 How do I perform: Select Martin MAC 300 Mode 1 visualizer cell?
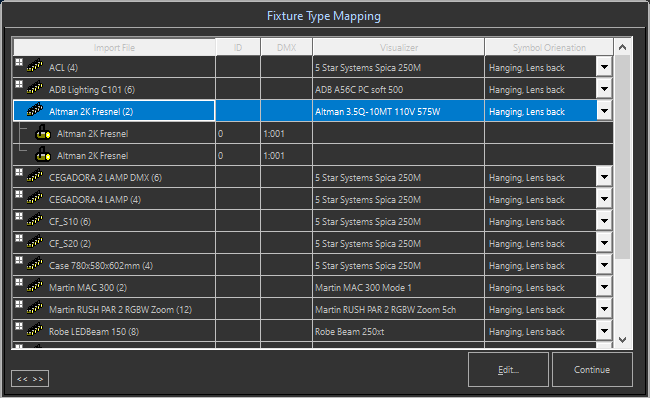(x=398, y=287)
